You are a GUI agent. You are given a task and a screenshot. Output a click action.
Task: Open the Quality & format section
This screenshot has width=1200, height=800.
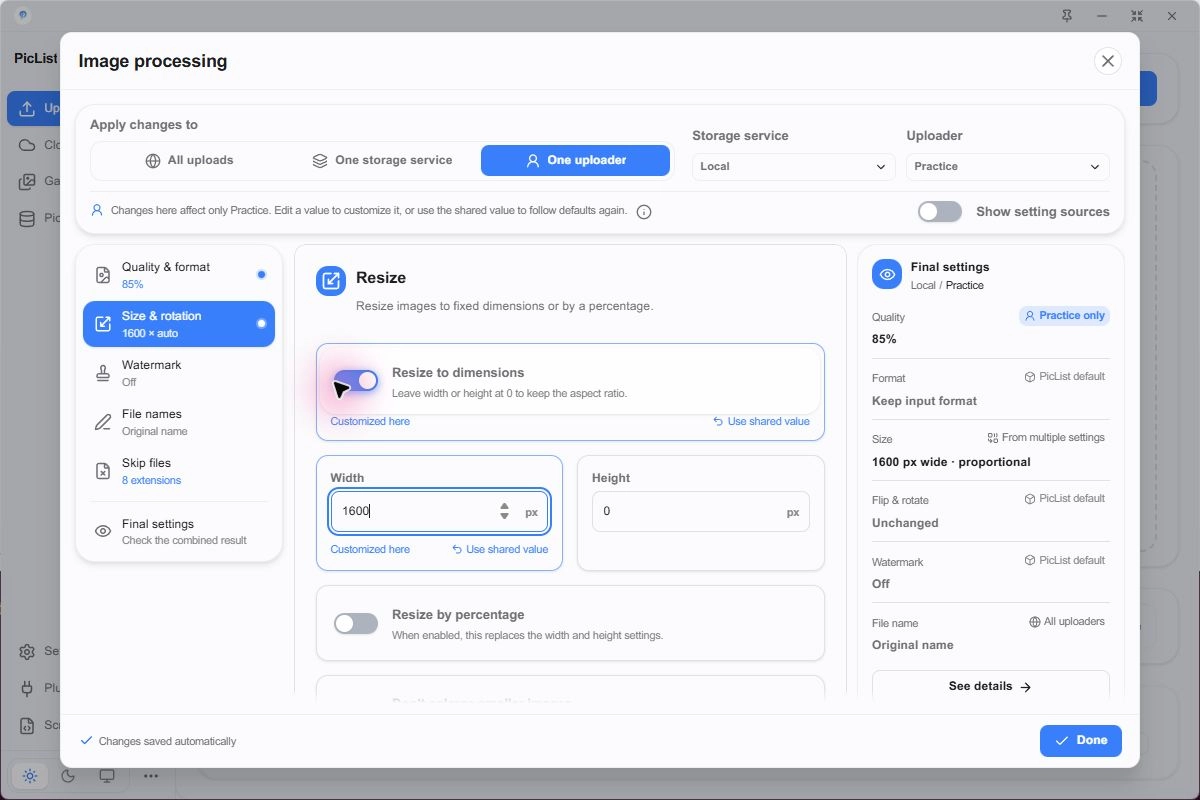click(179, 275)
